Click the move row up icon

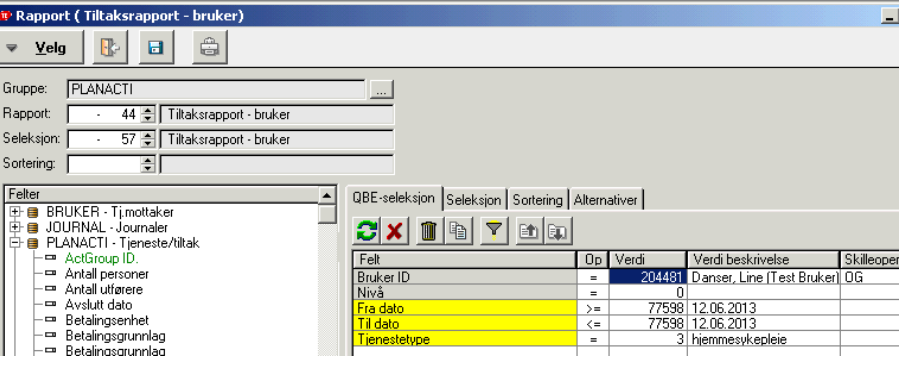click(529, 231)
